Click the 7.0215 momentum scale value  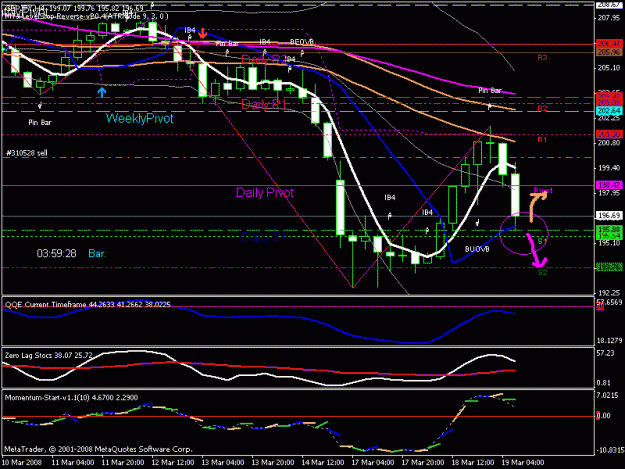click(x=608, y=395)
